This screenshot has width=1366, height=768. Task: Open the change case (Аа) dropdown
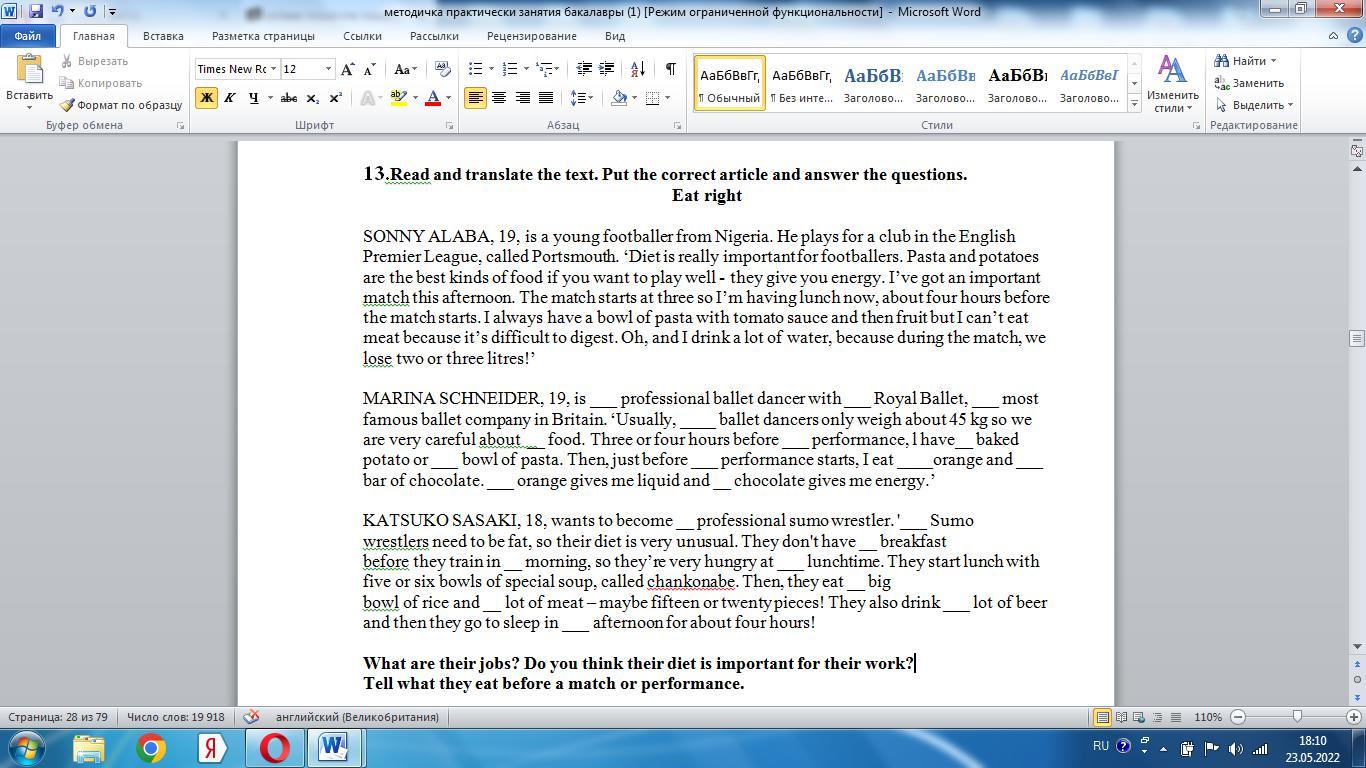[x=405, y=69]
